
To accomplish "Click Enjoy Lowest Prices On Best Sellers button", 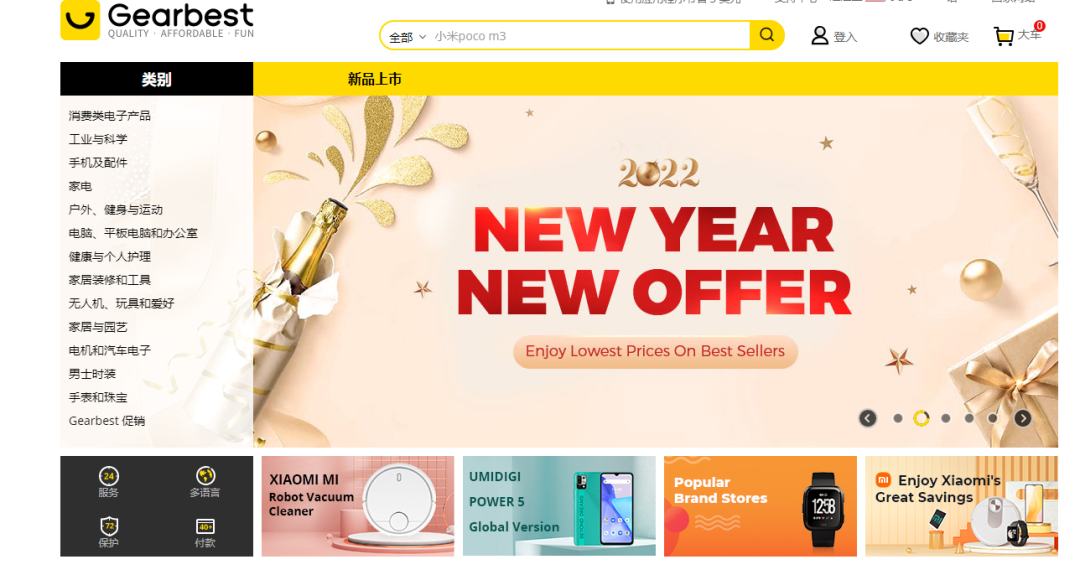I will pos(655,351).
